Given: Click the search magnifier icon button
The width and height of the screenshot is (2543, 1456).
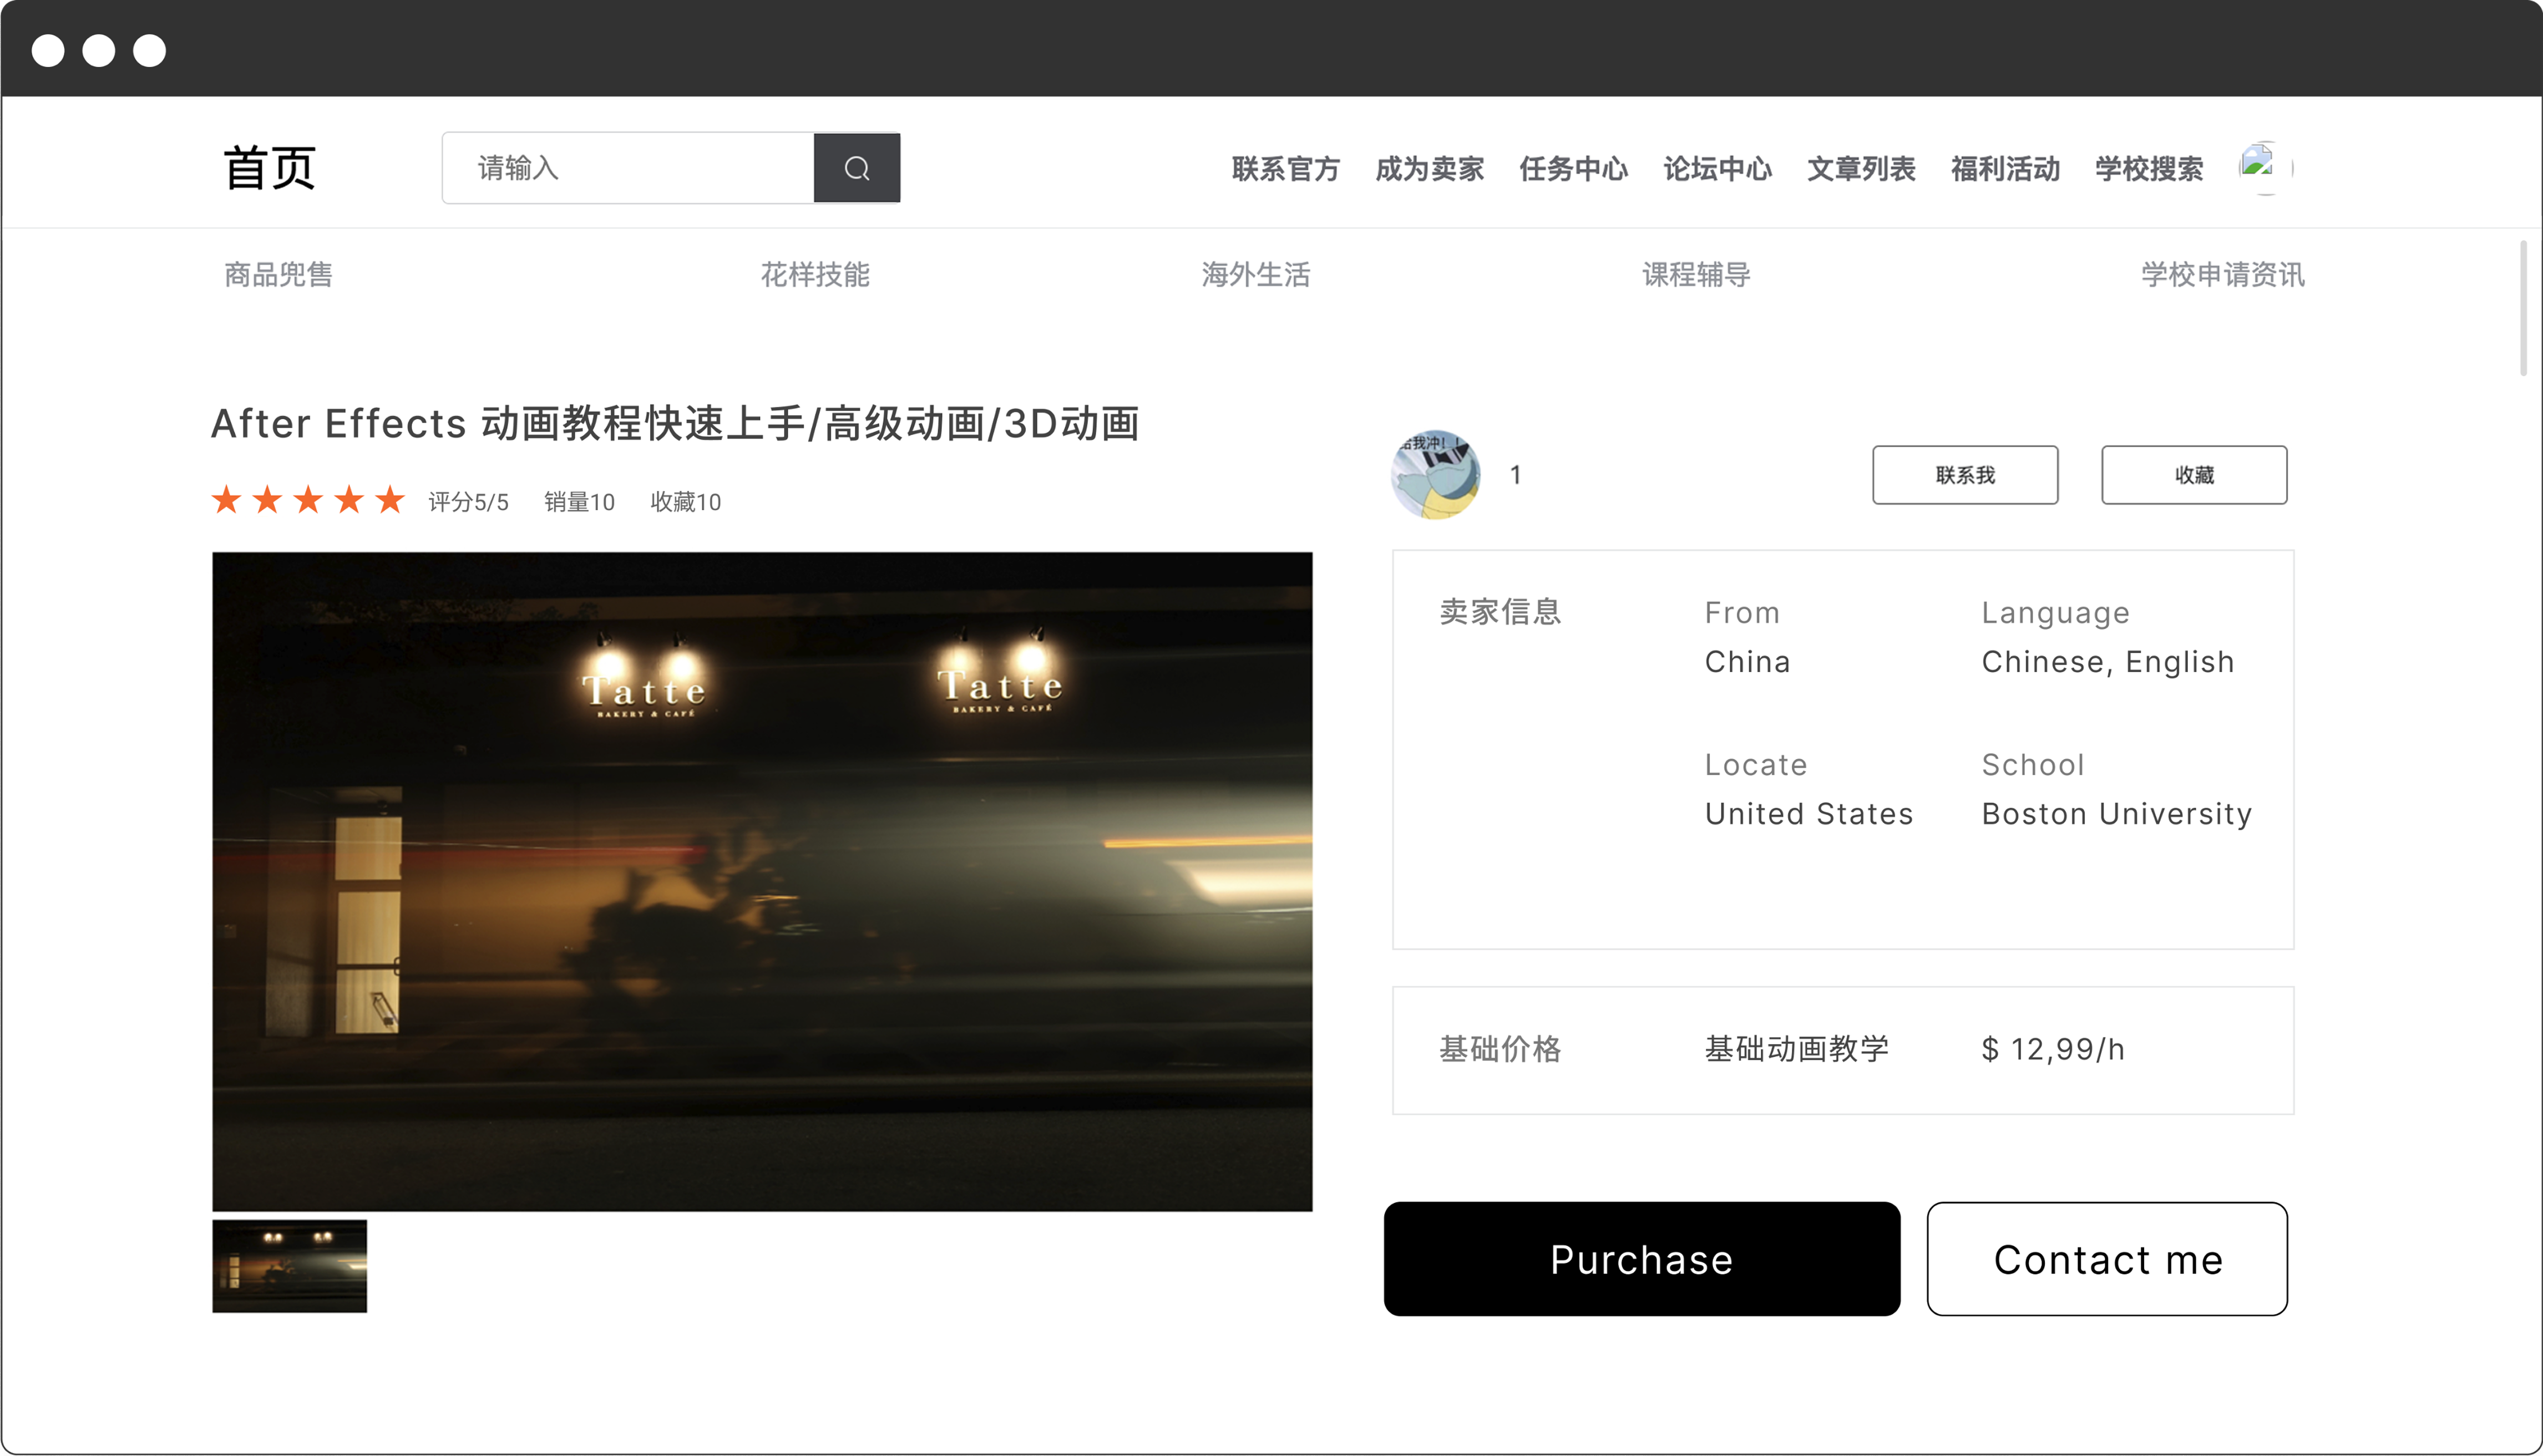Looking at the screenshot, I should click(x=856, y=168).
